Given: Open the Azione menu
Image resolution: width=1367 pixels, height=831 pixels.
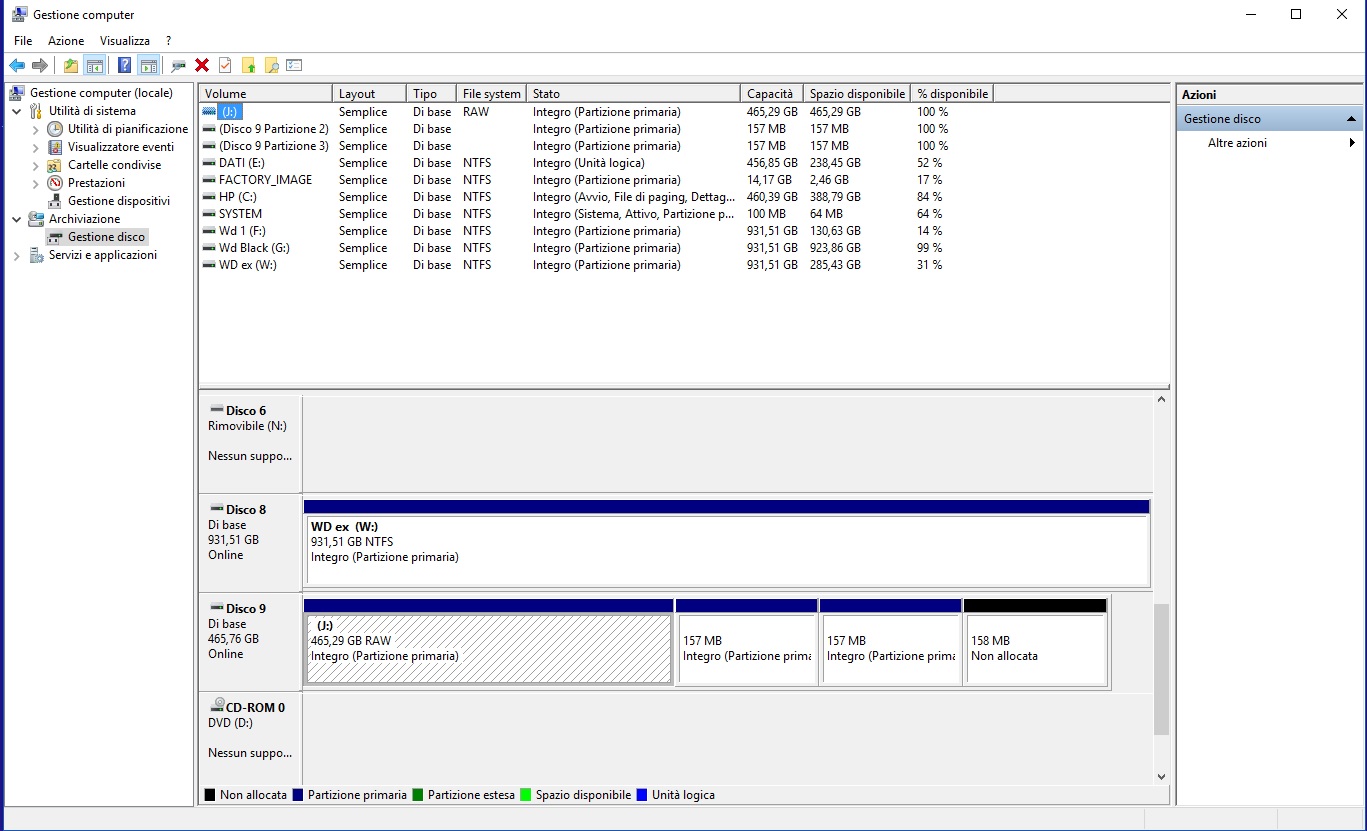Looking at the screenshot, I should (66, 41).
